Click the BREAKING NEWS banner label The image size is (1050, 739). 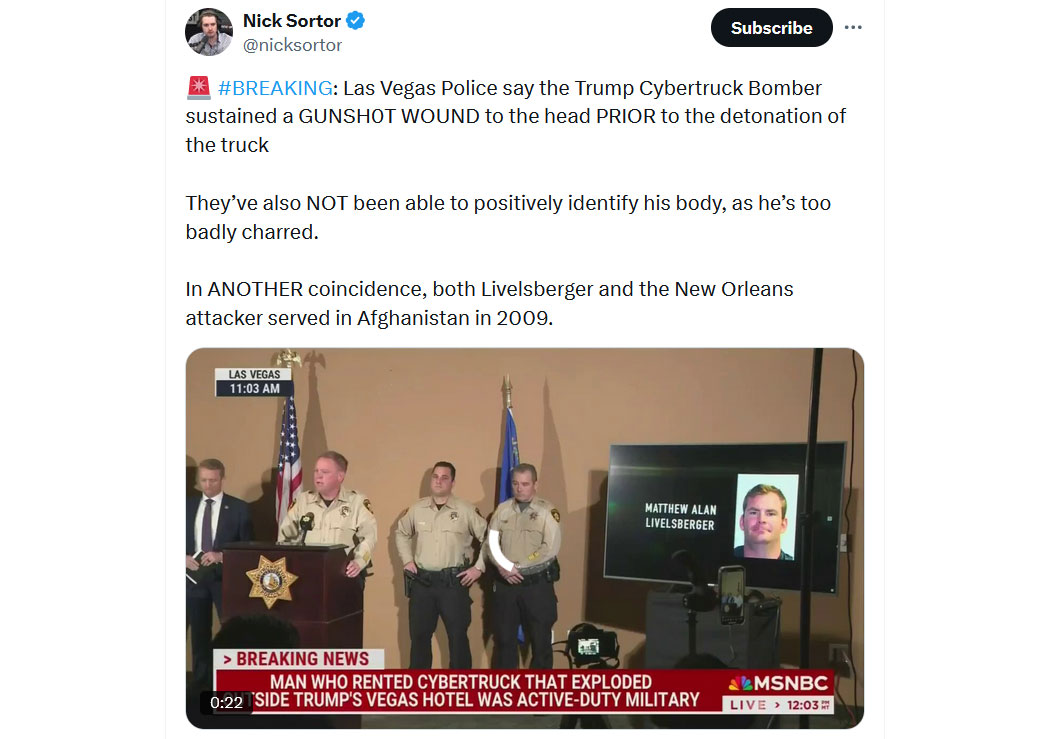click(299, 659)
